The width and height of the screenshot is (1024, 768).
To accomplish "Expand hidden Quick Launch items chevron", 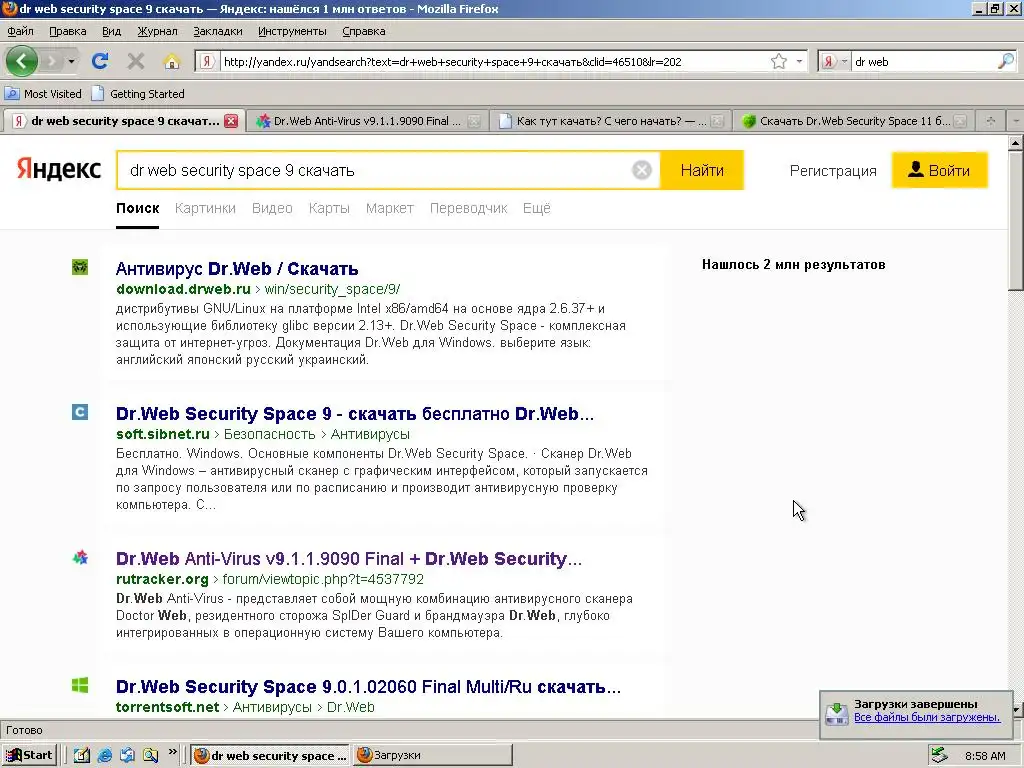I will [172, 752].
